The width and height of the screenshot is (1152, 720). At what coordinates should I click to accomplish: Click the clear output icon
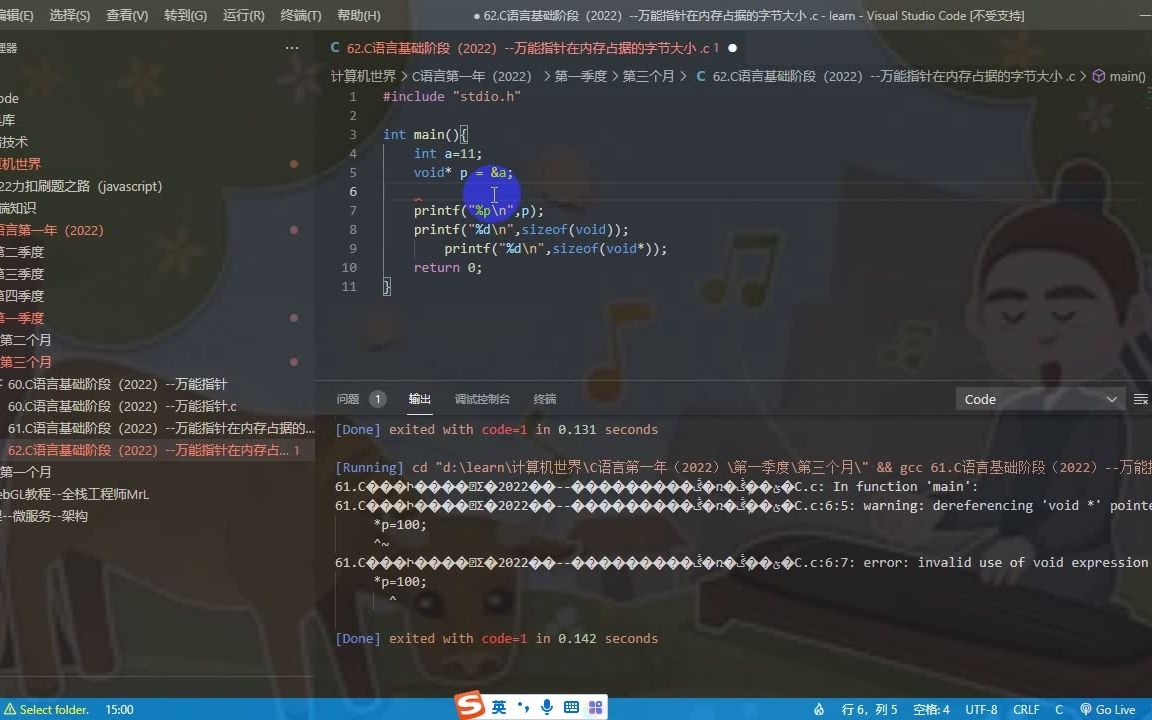(1141, 398)
